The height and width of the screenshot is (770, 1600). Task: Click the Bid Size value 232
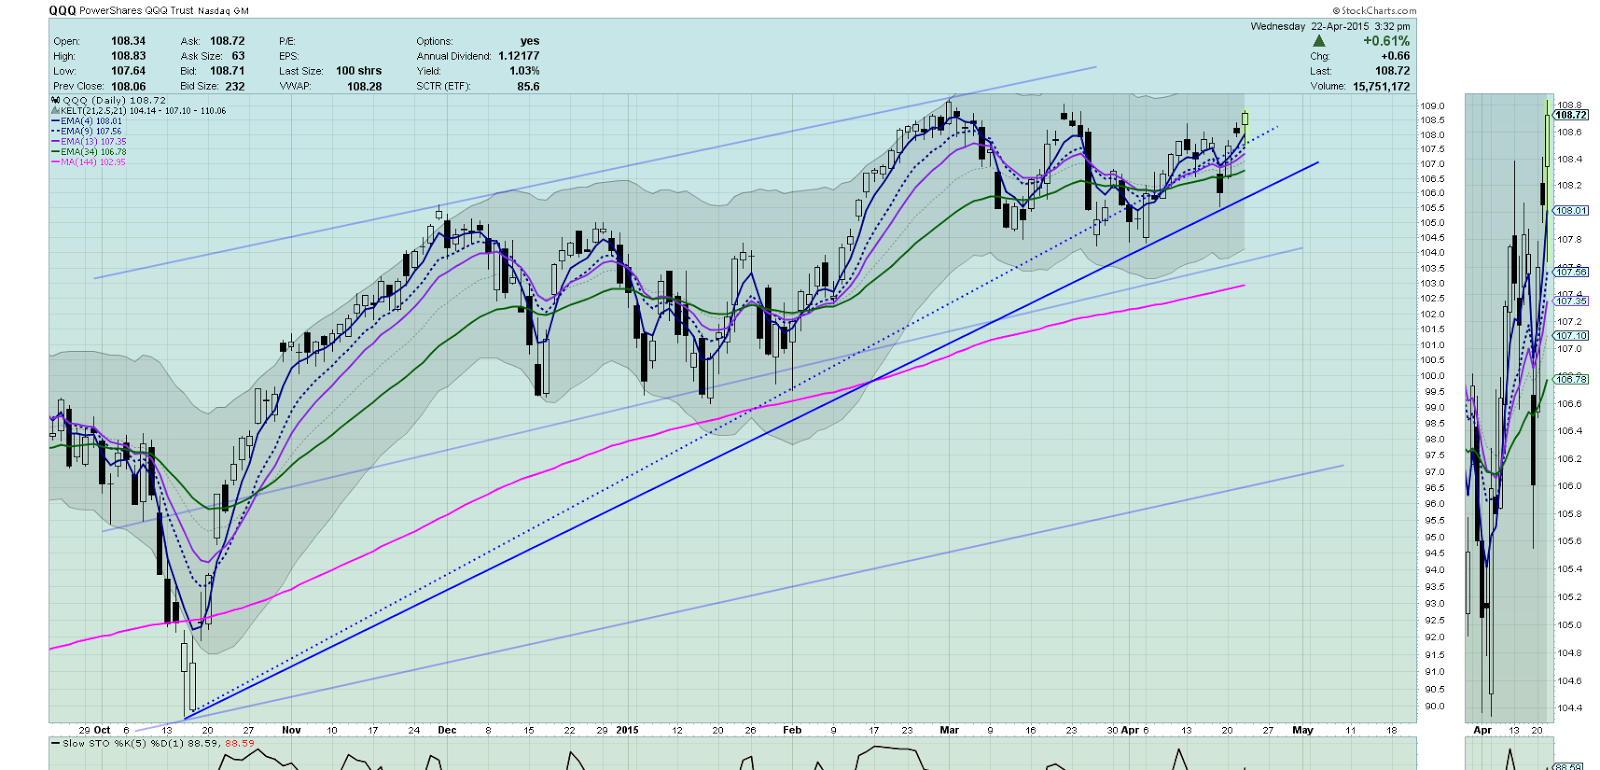pyautogui.click(x=235, y=86)
